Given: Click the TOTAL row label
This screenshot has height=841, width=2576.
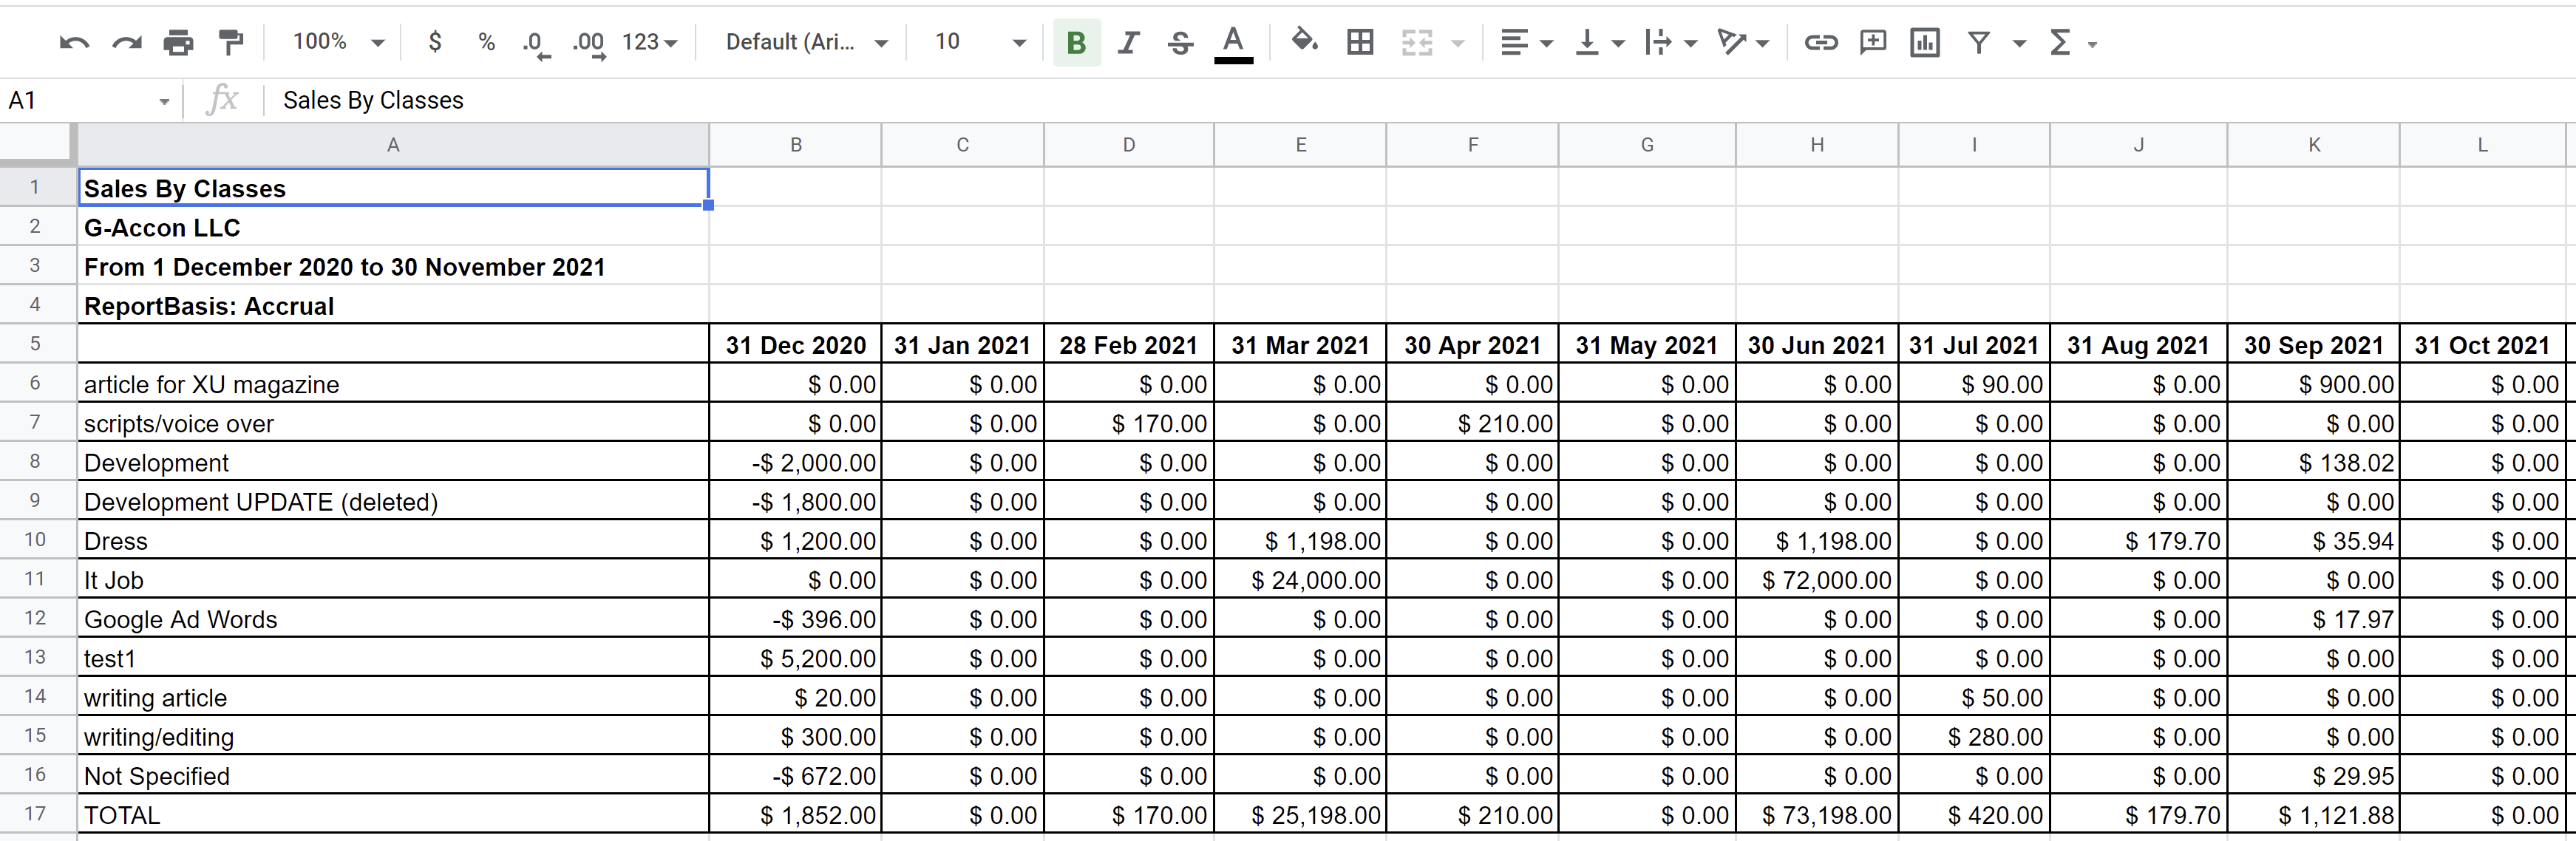Looking at the screenshot, I should tap(393, 815).
